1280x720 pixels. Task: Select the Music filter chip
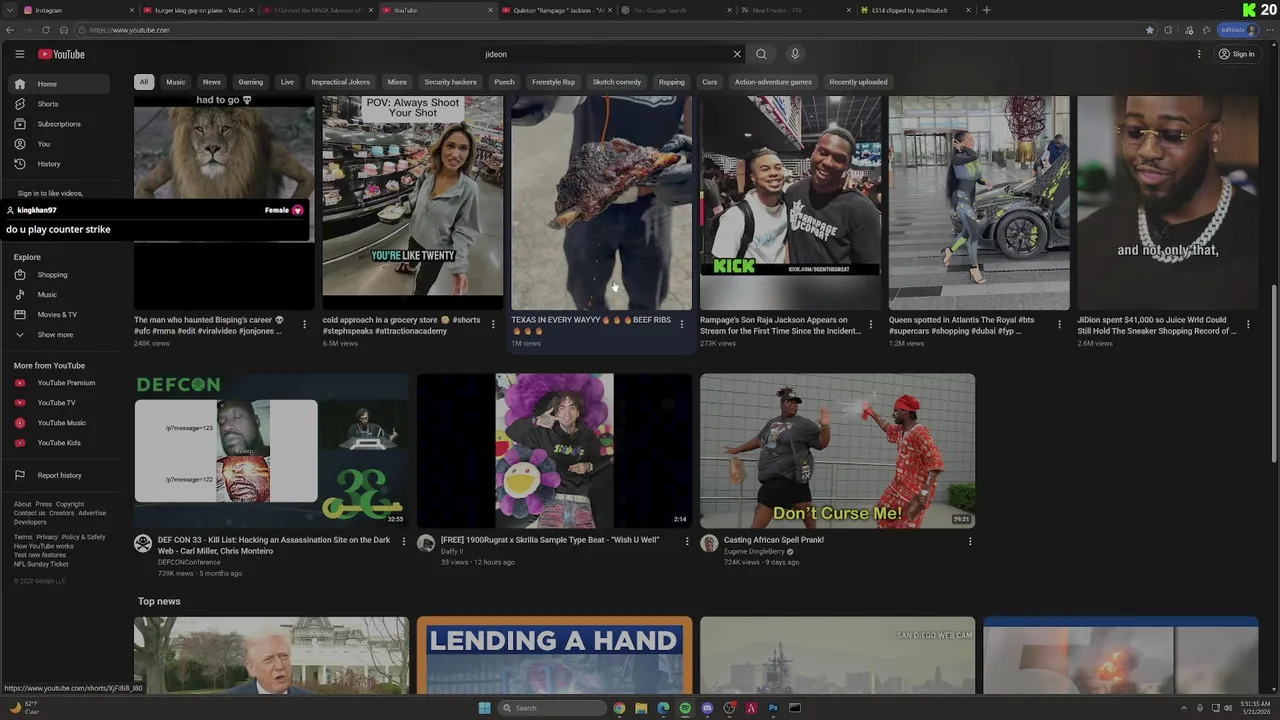(176, 82)
